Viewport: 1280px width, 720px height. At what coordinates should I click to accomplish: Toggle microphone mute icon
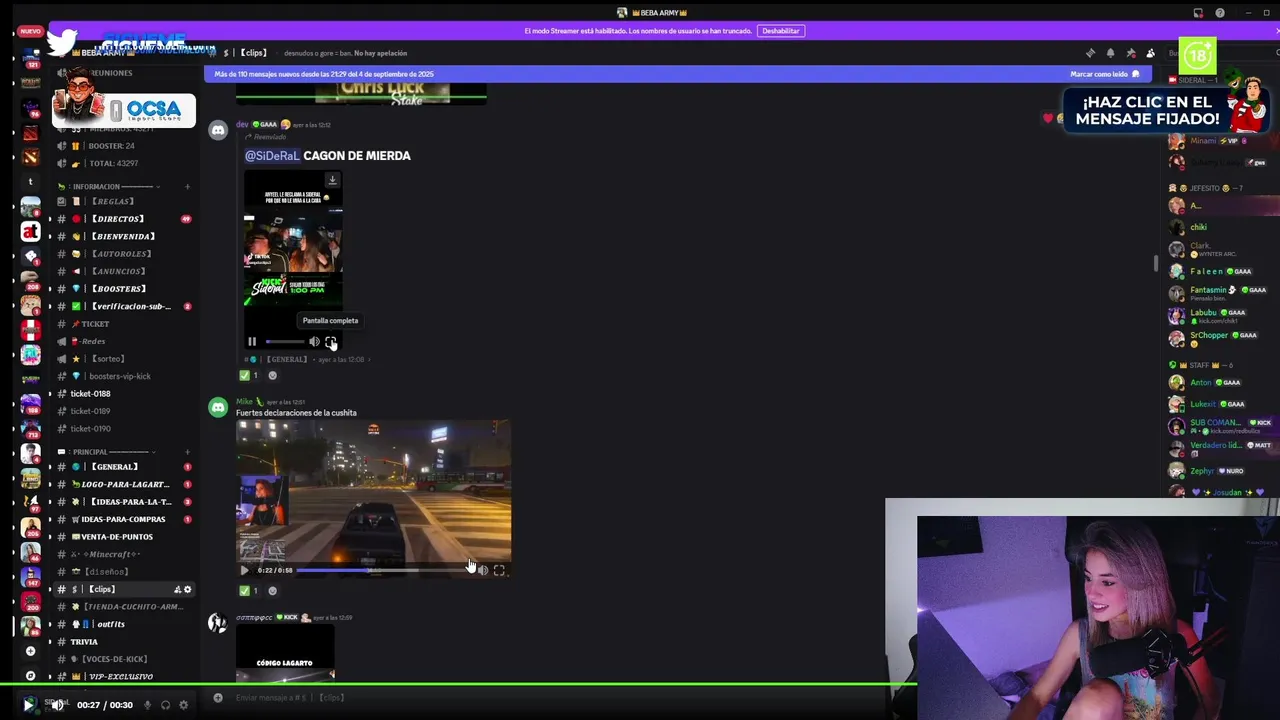pyautogui.click(x=147, y=705)
